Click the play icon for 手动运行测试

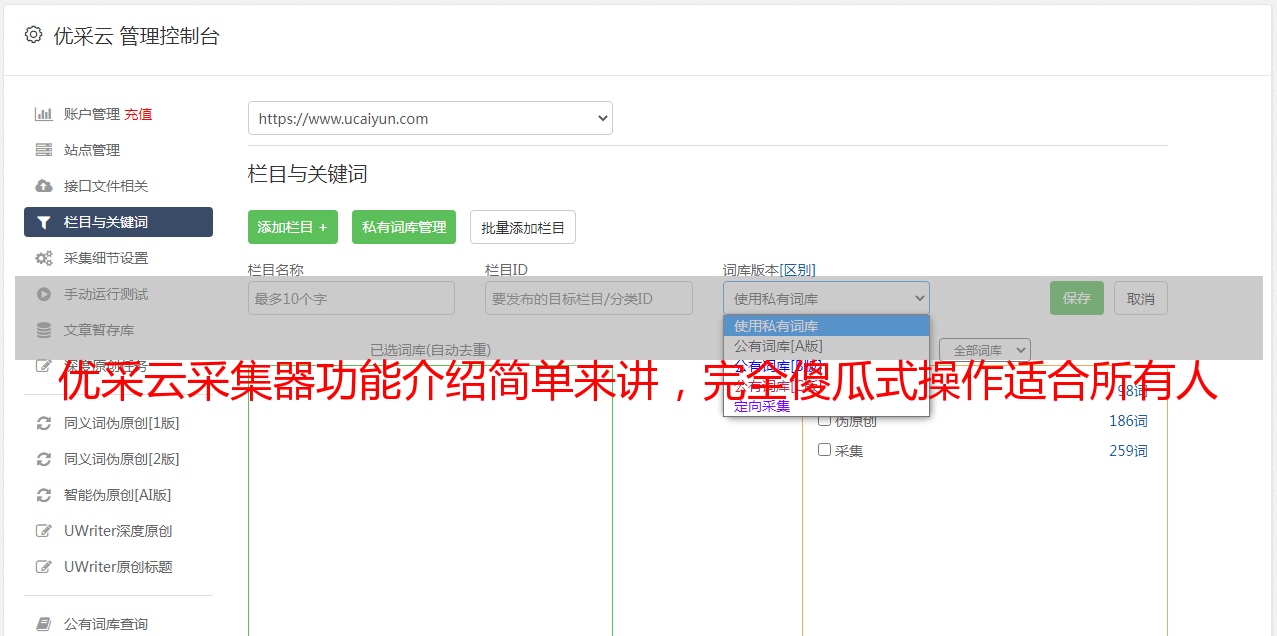coord(43,294)
